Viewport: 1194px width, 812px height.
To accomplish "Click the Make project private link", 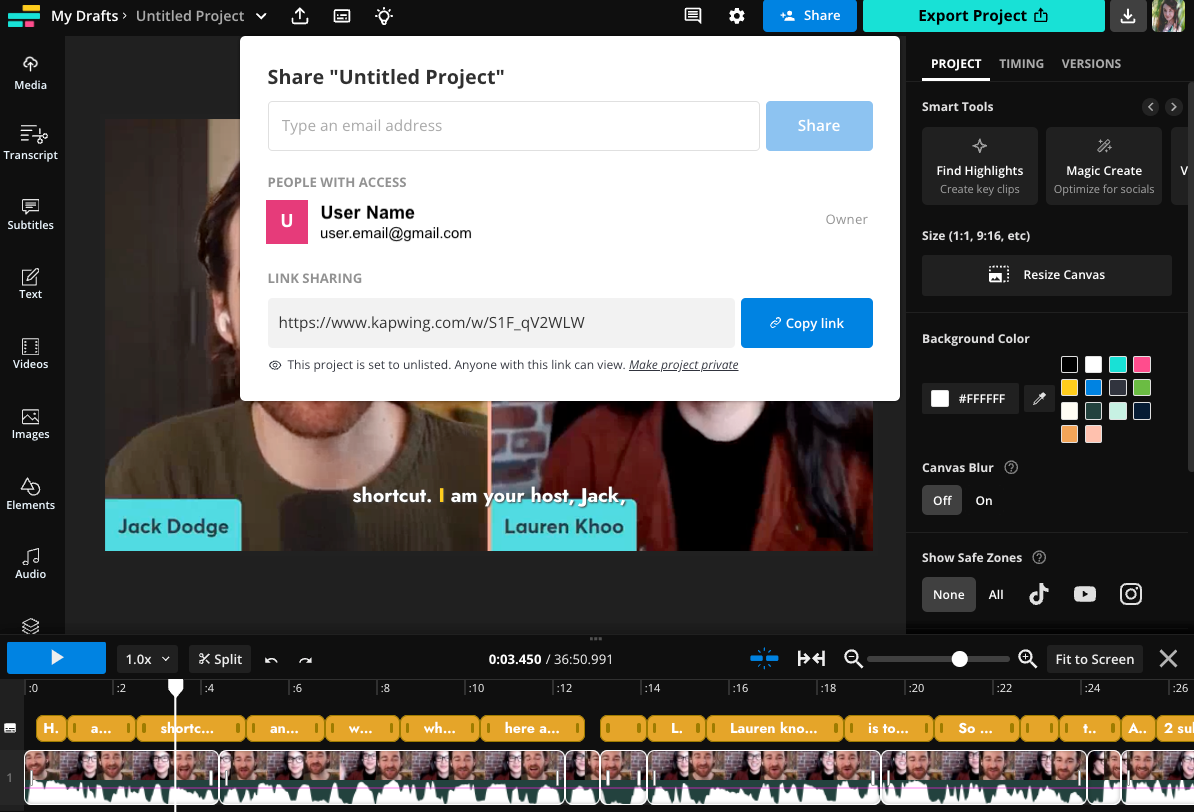I will [683, 364].
